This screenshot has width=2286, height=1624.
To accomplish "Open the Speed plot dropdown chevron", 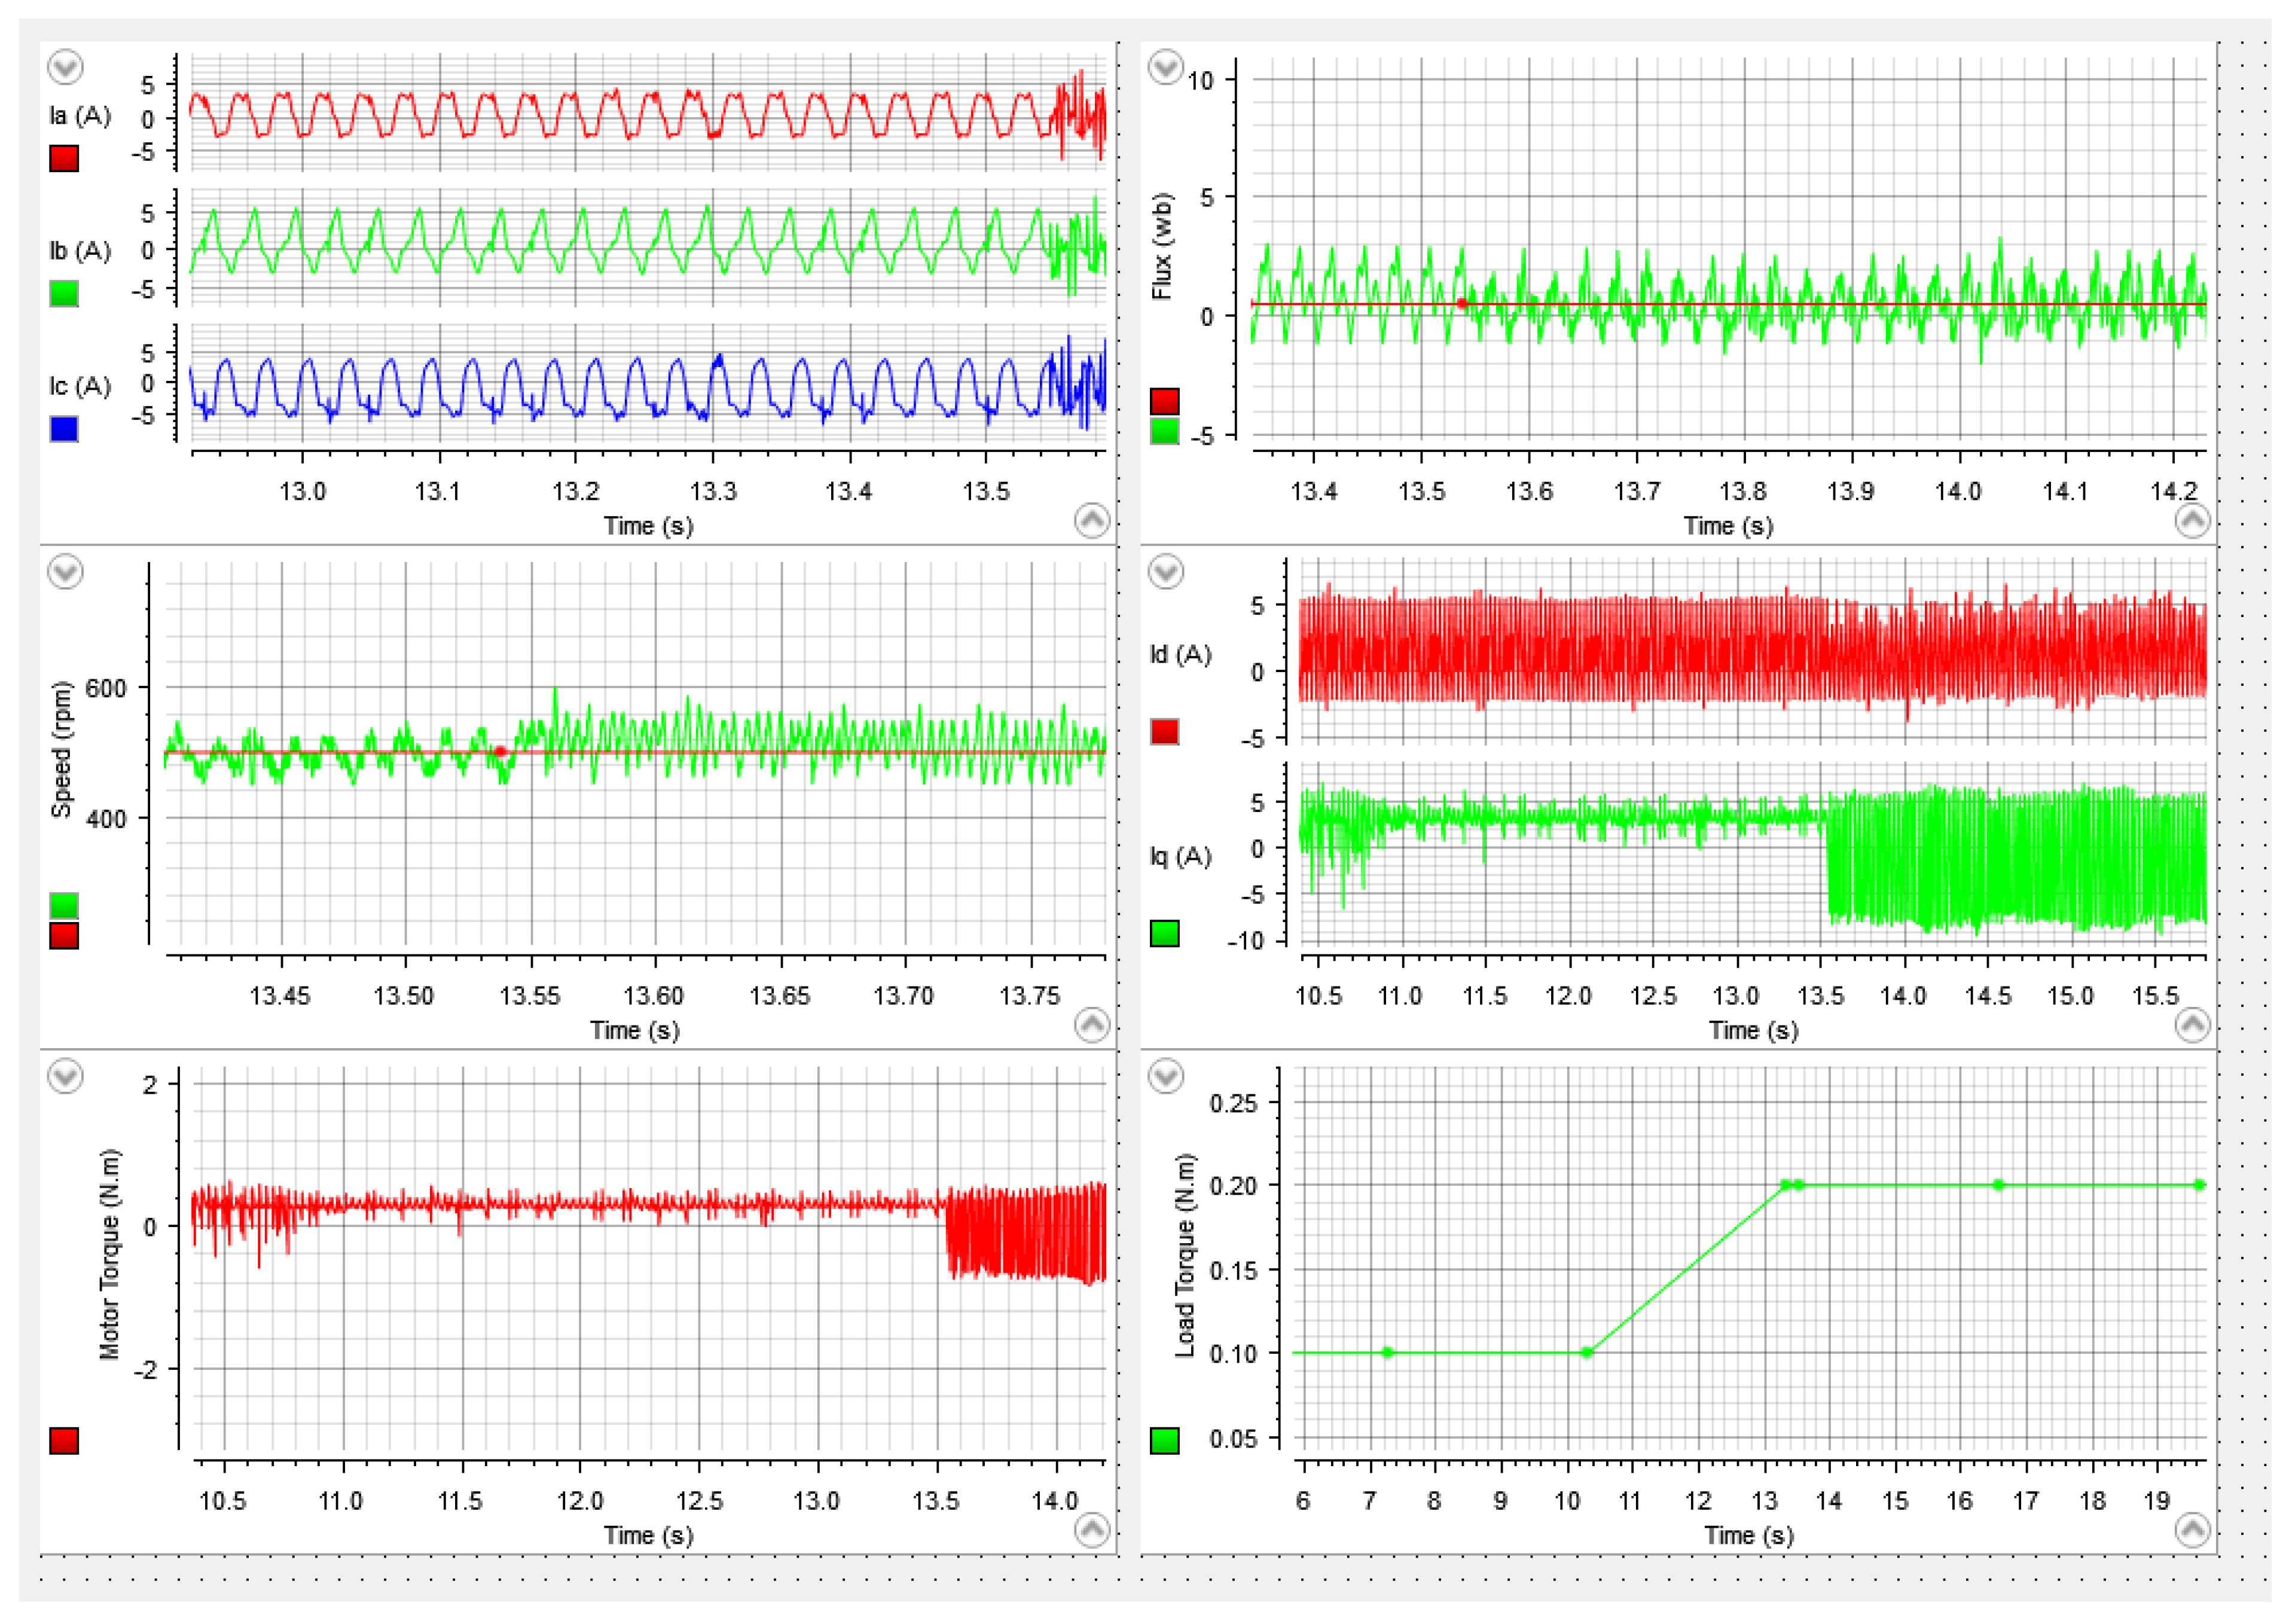I will (66, 572).
